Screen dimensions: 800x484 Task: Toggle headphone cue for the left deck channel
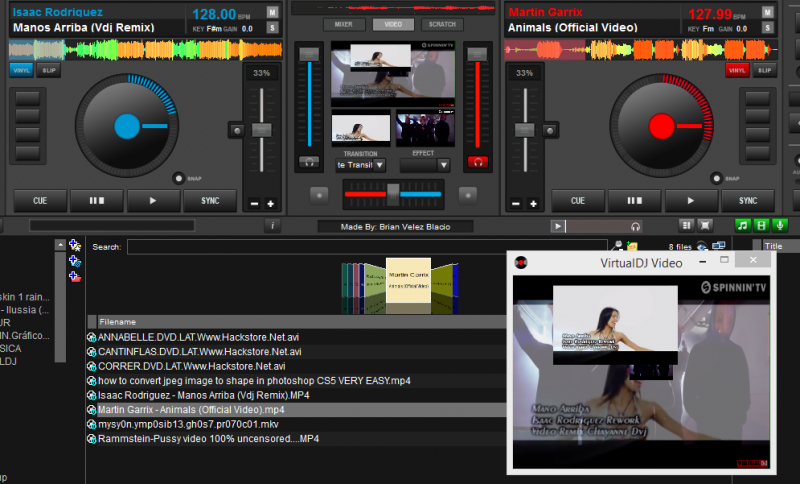point(309,163)
